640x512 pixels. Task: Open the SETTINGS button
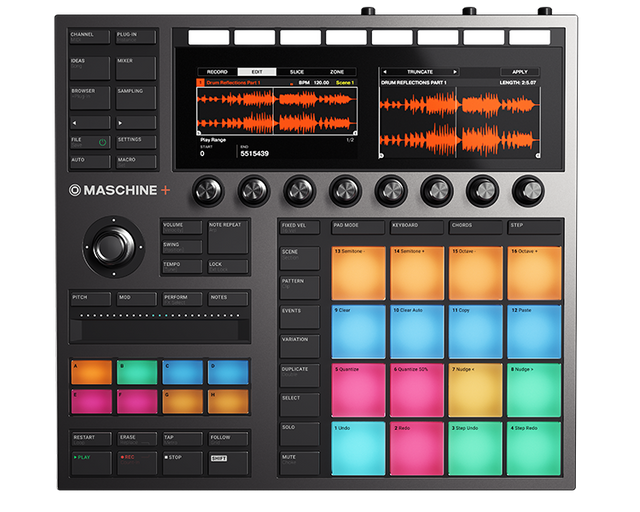136,141
